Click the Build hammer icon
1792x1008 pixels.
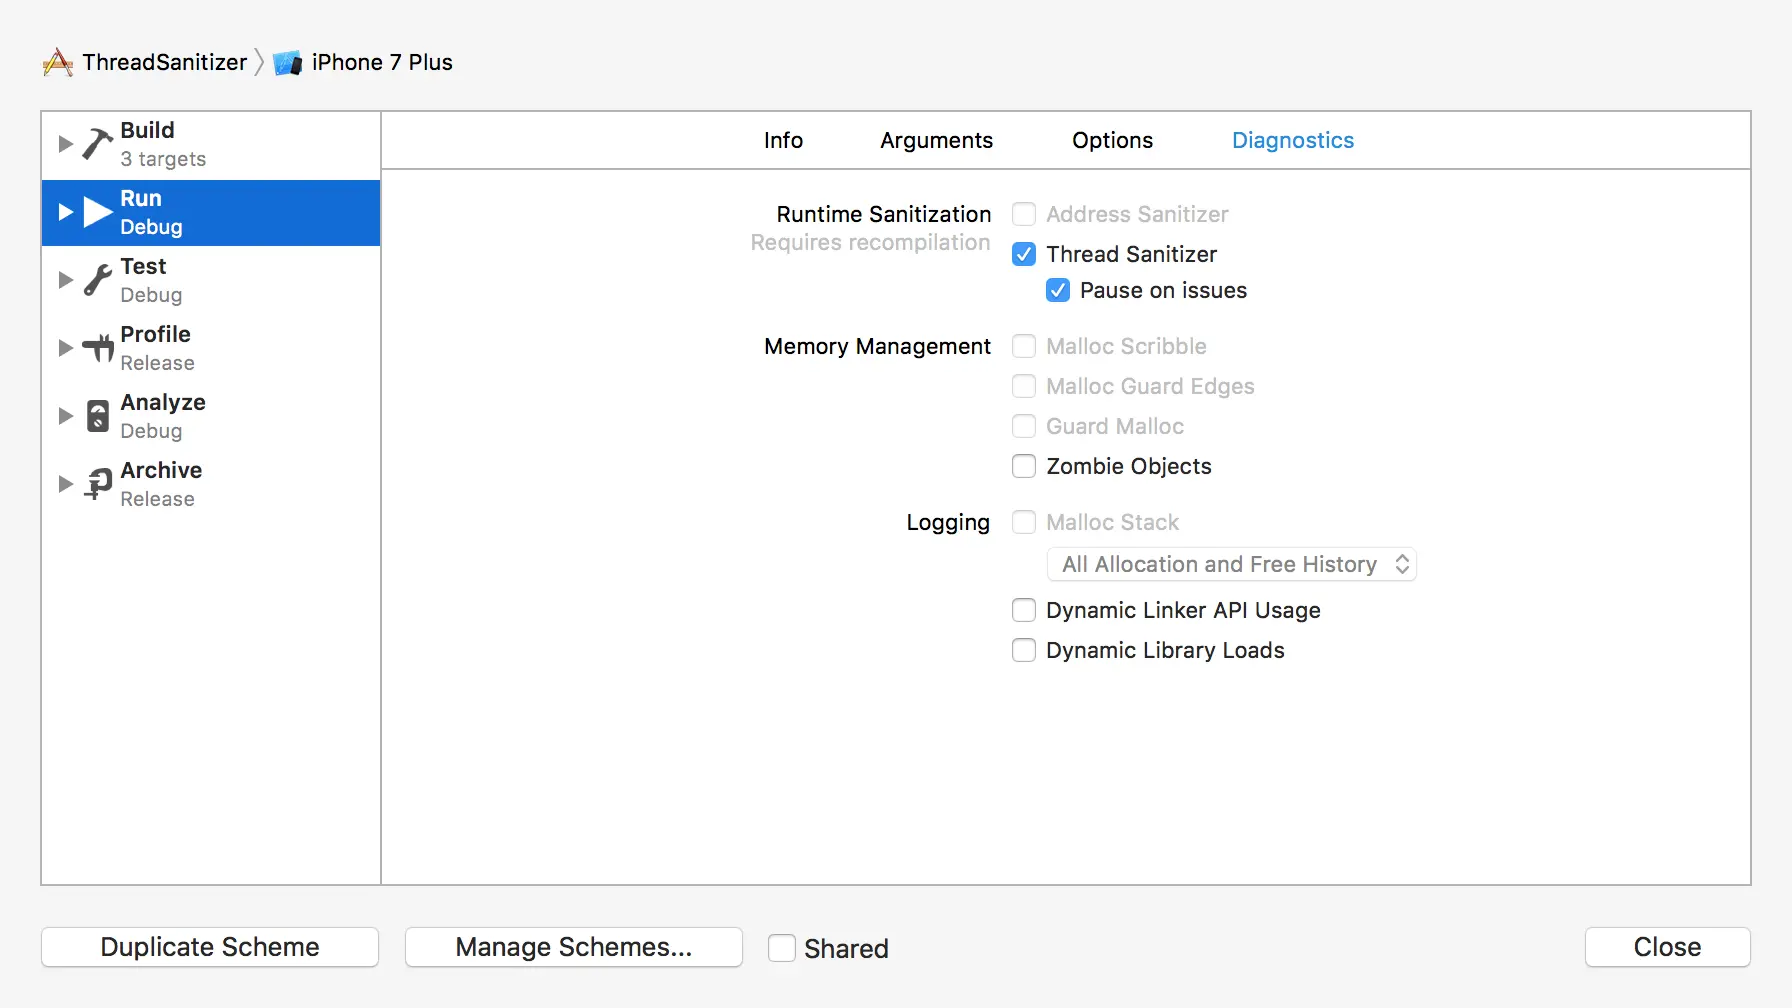click(x=97, y=144)
